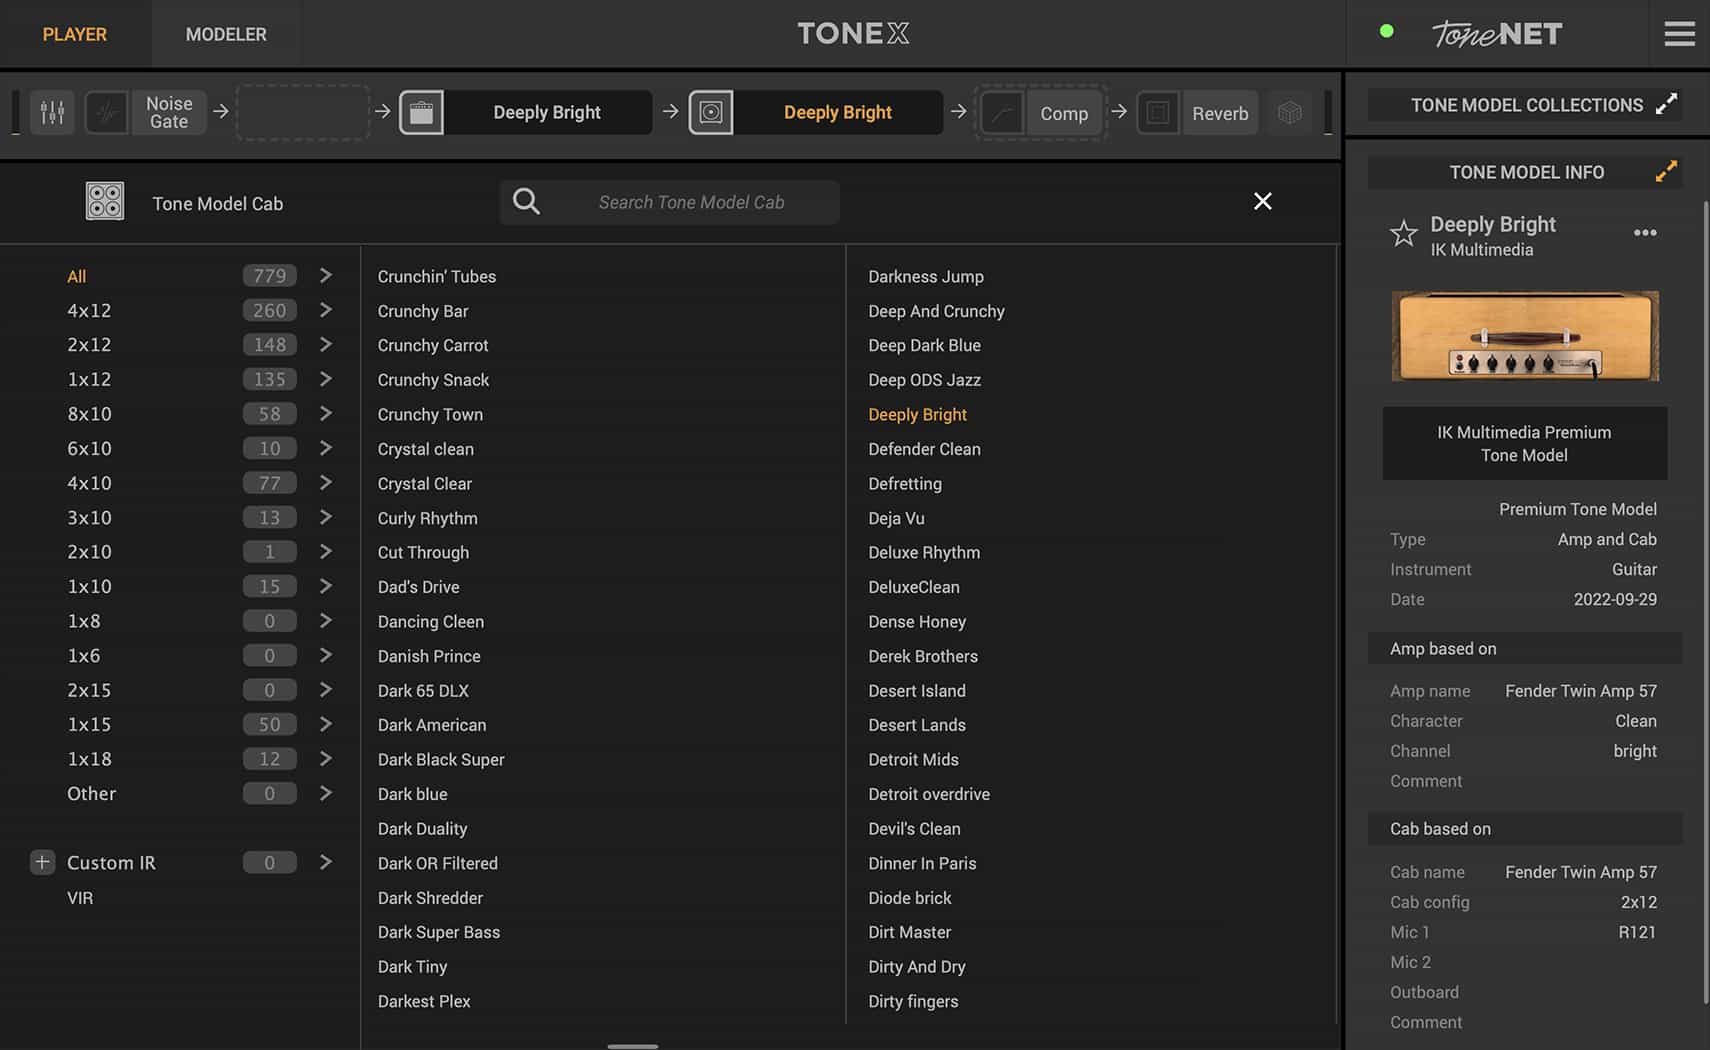Click the mixer sliders icon in the toolbar

[52, 112]
